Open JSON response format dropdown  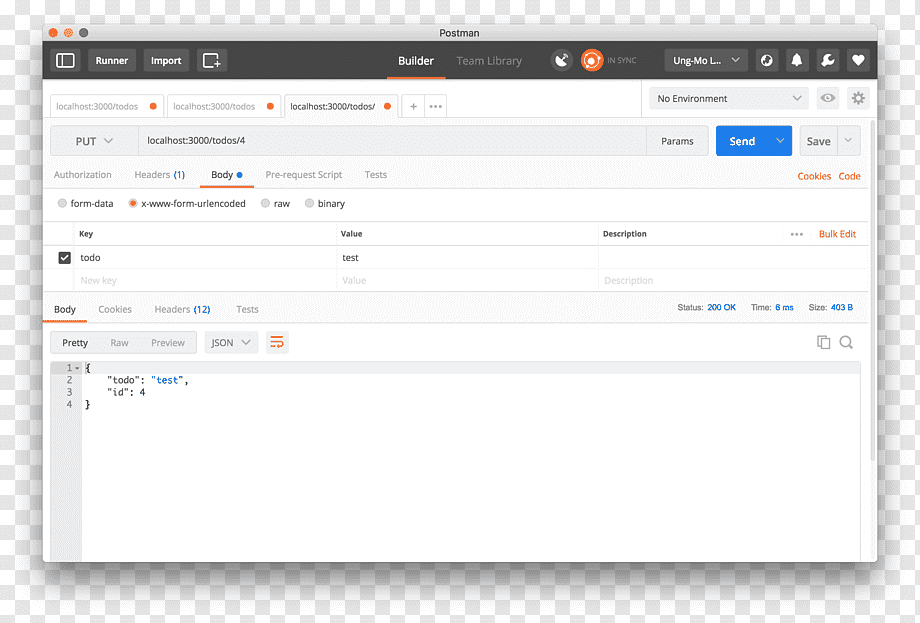[x=231, y=343]
